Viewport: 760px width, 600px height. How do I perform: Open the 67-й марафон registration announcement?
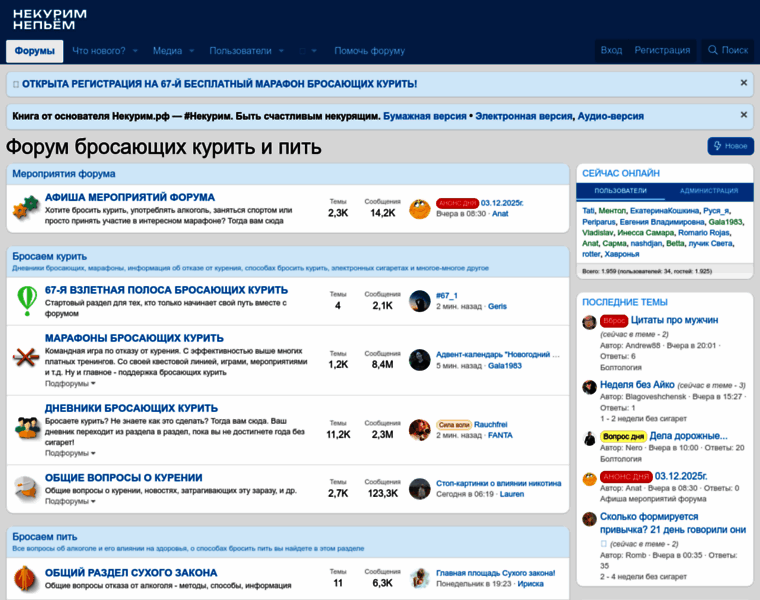pyautogui.click(x=220, y=84)
